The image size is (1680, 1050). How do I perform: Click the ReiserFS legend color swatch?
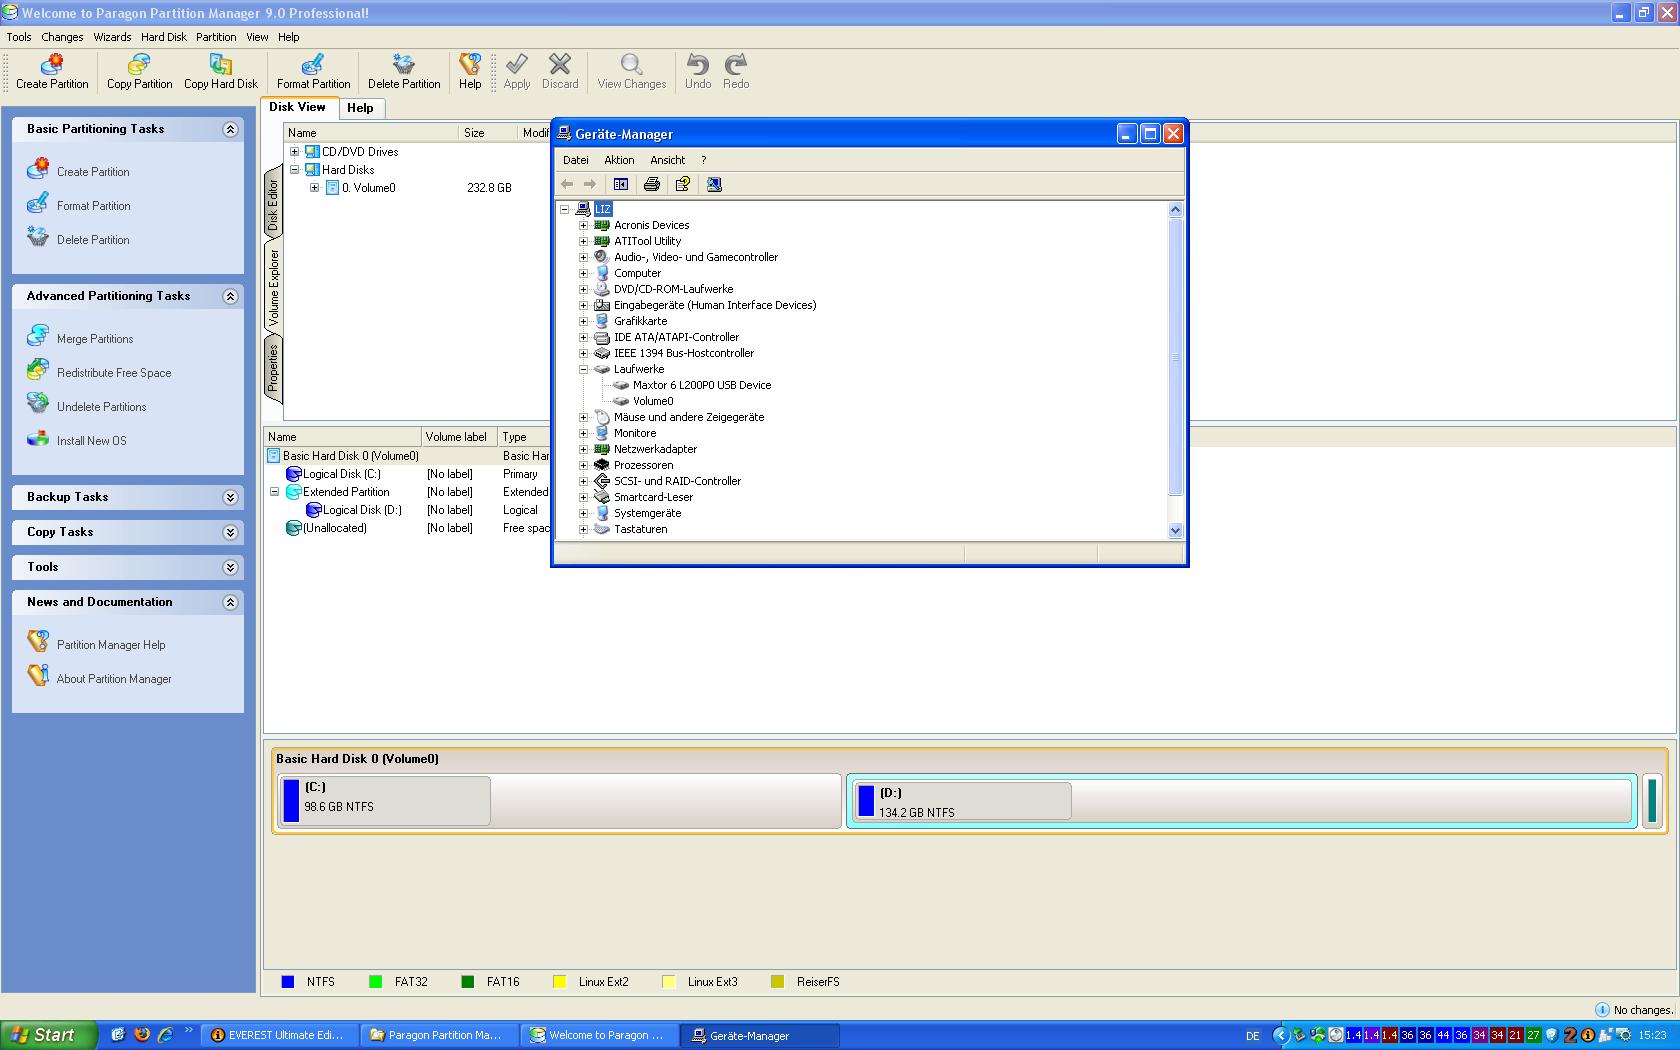click(x=778, y=982)
